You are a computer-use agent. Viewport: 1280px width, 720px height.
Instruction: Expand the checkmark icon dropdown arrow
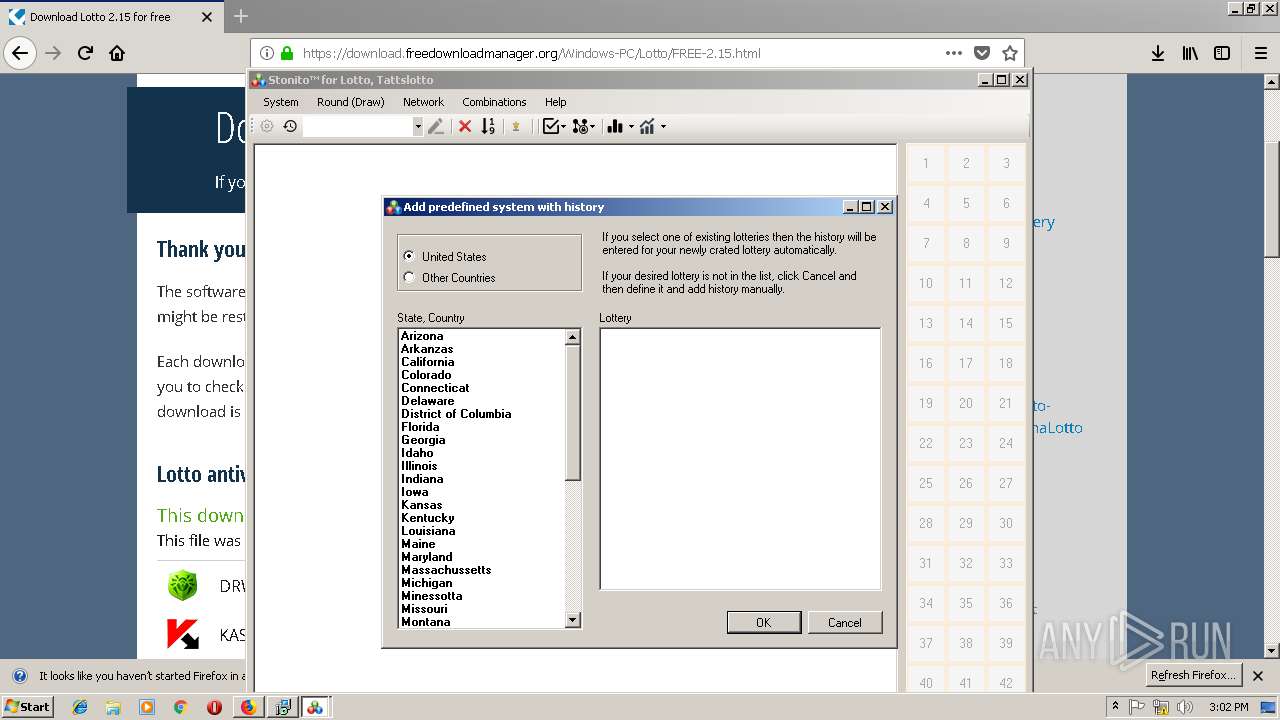[564, 126]
